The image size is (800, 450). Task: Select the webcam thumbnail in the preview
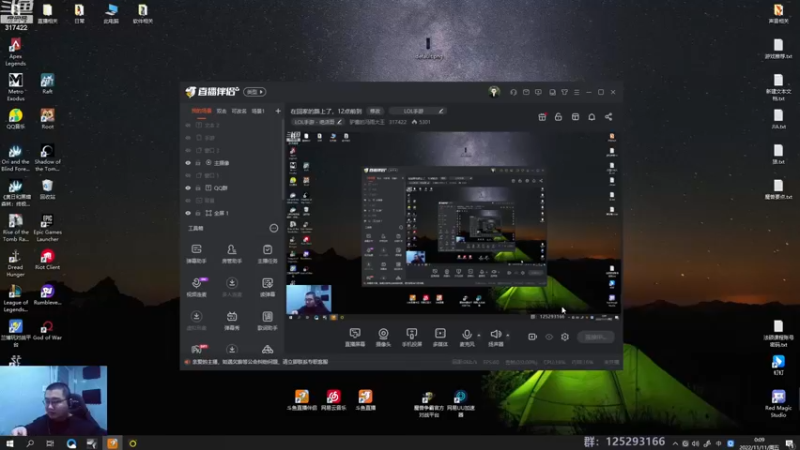click(309, 299)
